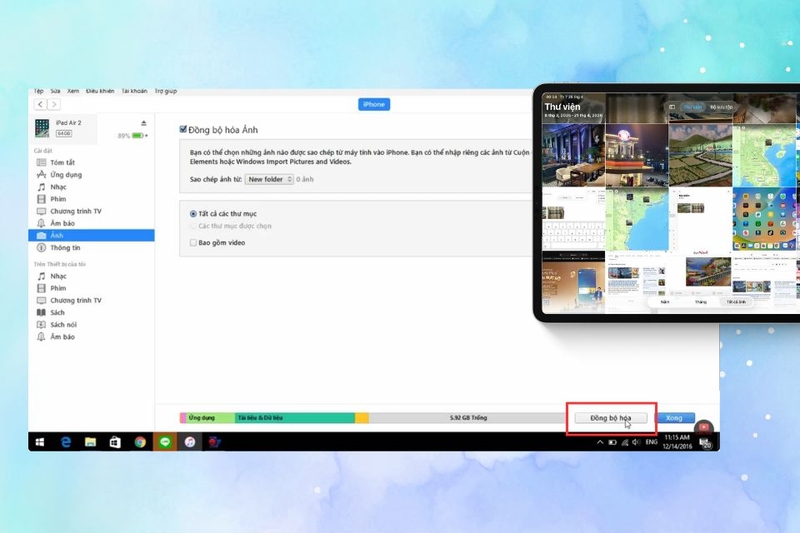This screenshot has width=800, height=533.
Task: Open the Microsoft Store taskbar icon
Action: click(x=115, y=442)
